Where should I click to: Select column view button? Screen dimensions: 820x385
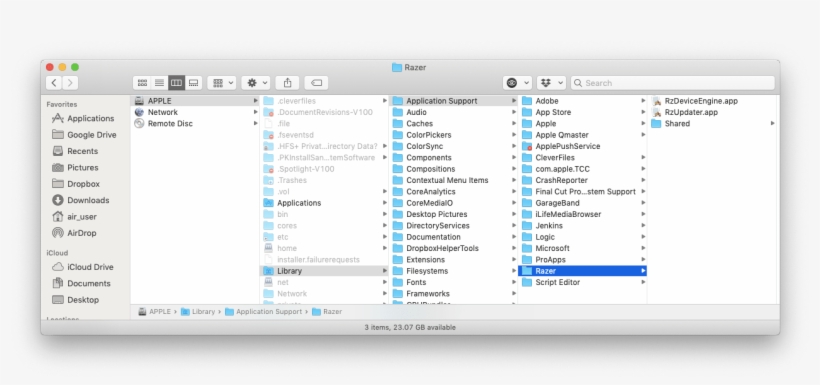pos(176,83)
